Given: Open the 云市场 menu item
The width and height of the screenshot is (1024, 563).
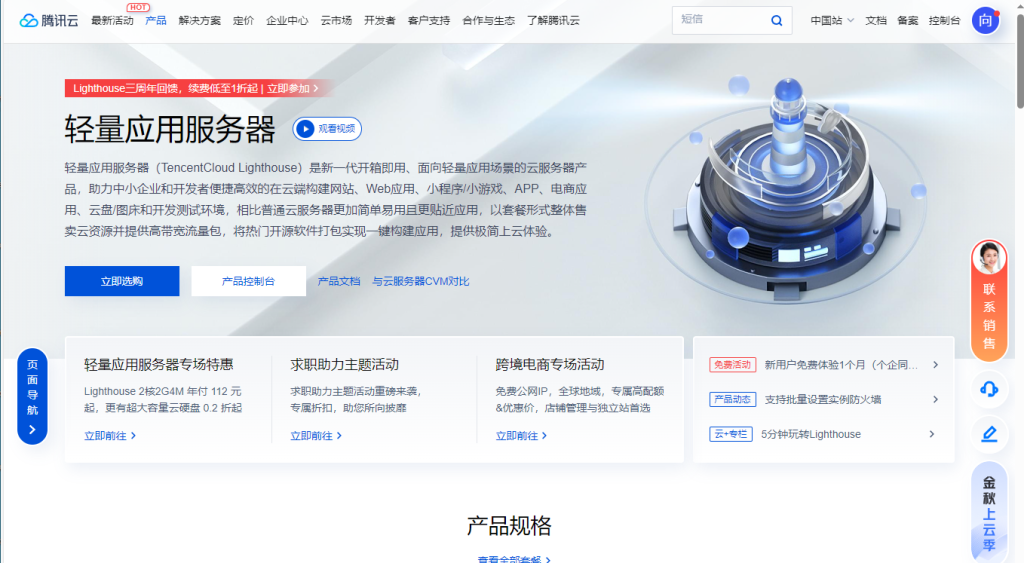Looking at the screenshot, I should pyautogui.click(x=336, y=21).
